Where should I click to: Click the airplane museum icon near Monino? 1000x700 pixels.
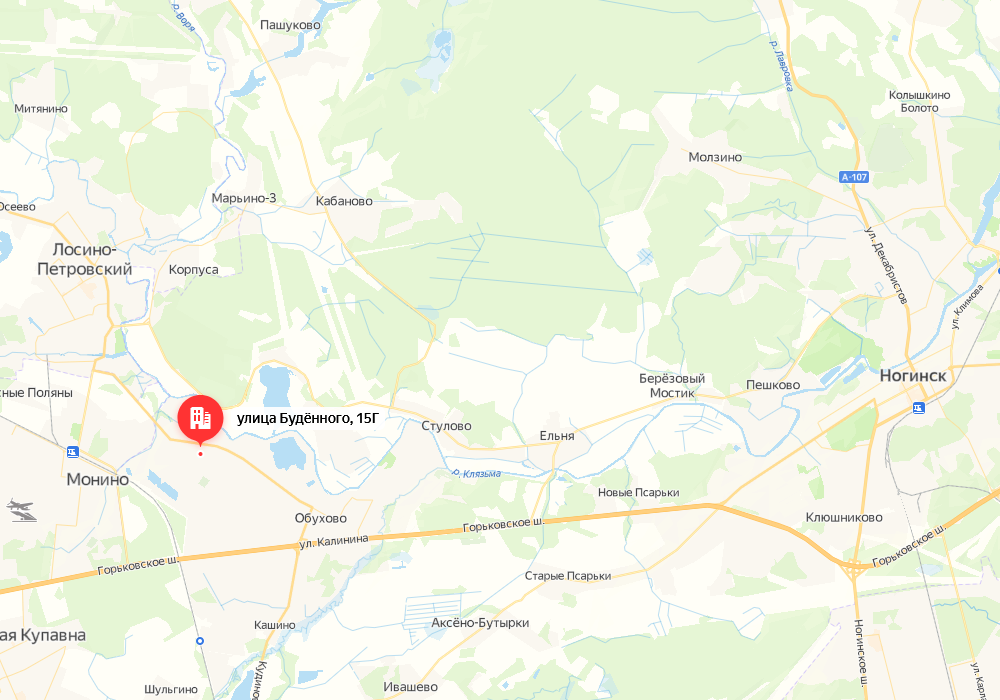click(x=21, y=510)
